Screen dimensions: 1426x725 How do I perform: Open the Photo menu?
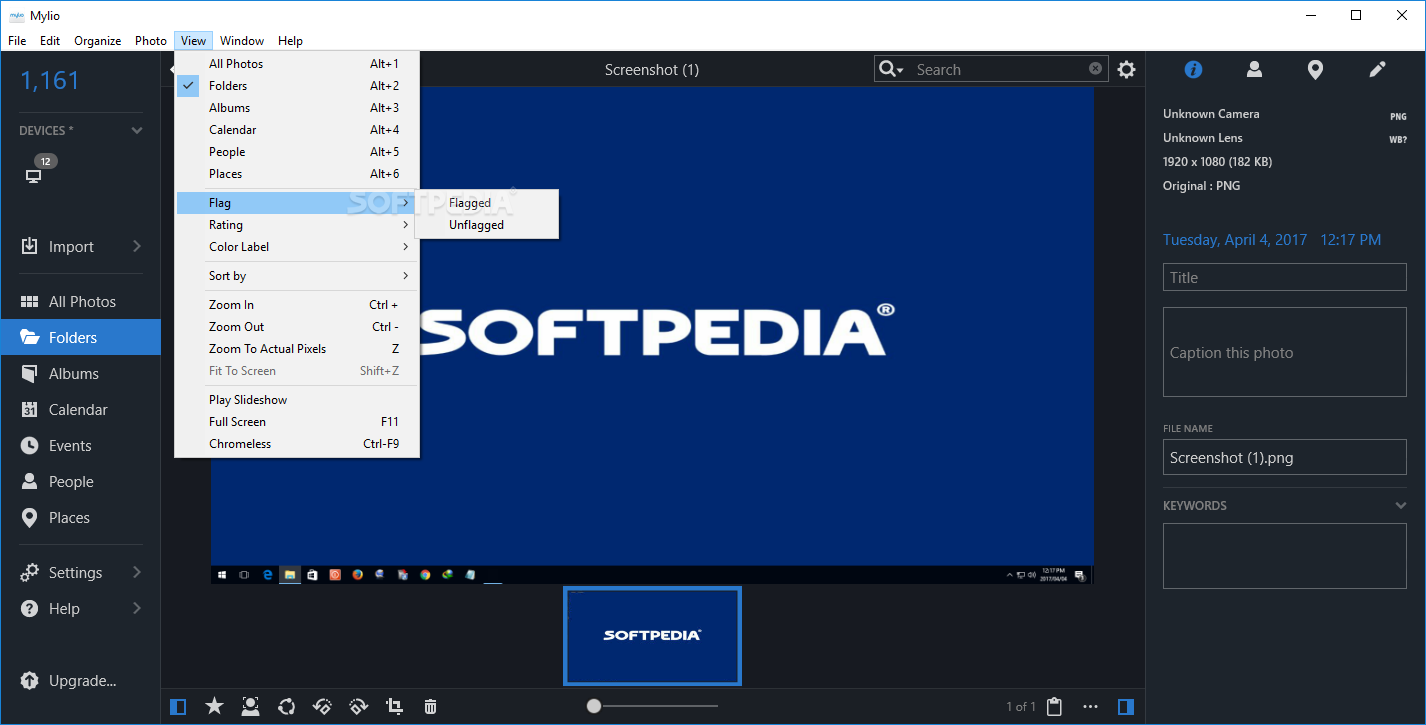pyautogui.click(x=151, y=41)
